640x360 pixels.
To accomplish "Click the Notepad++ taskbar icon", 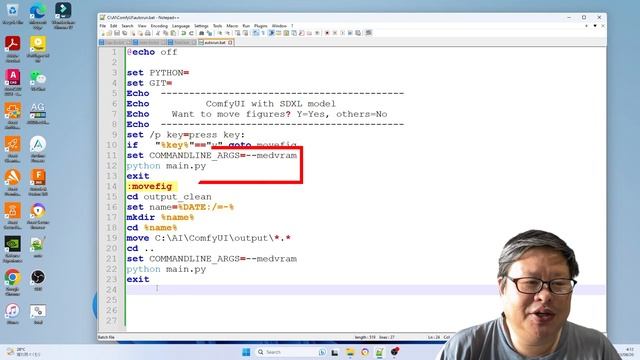I will (x=380, y=352).
